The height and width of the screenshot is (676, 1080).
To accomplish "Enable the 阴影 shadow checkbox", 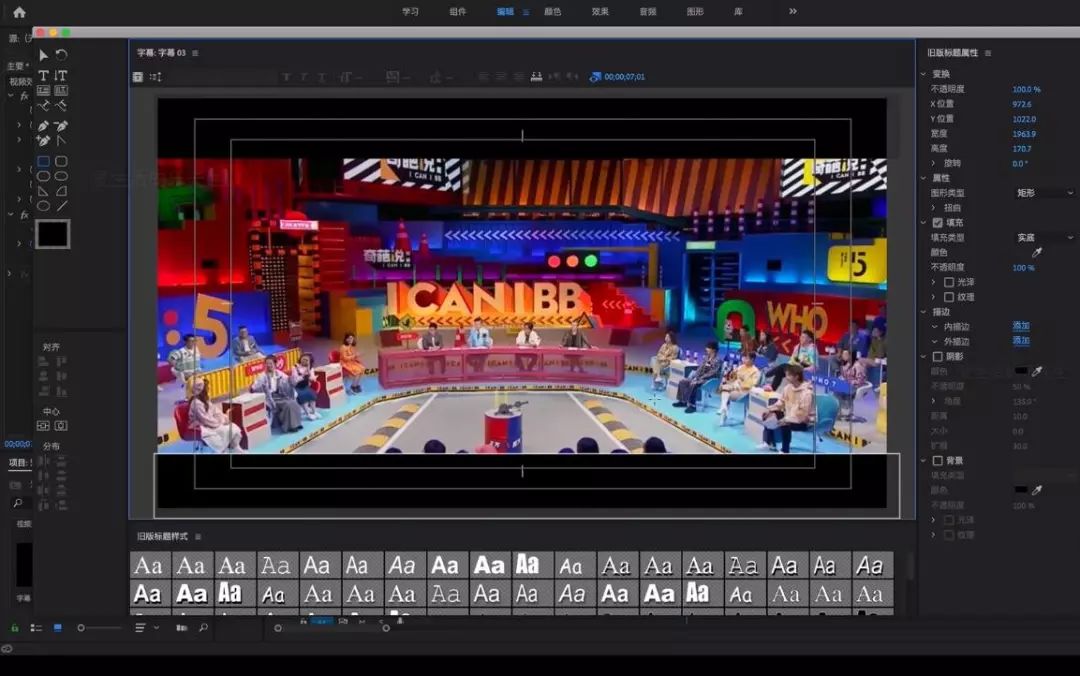I will (x=937, y=356).
